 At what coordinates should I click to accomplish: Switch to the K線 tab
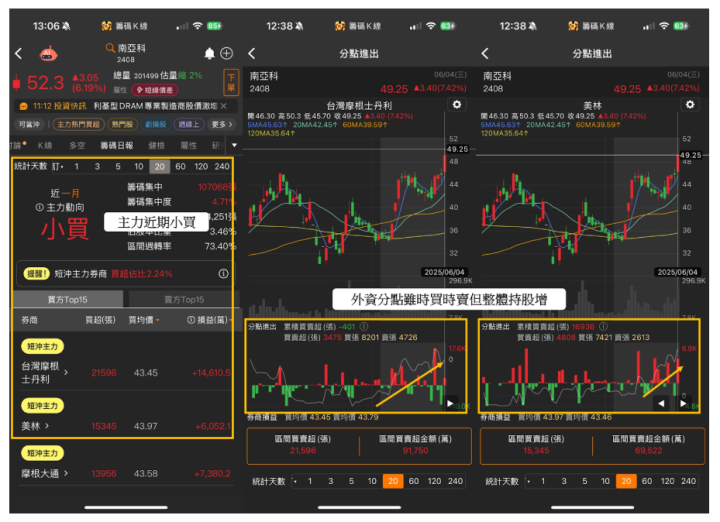coord(45,146)
